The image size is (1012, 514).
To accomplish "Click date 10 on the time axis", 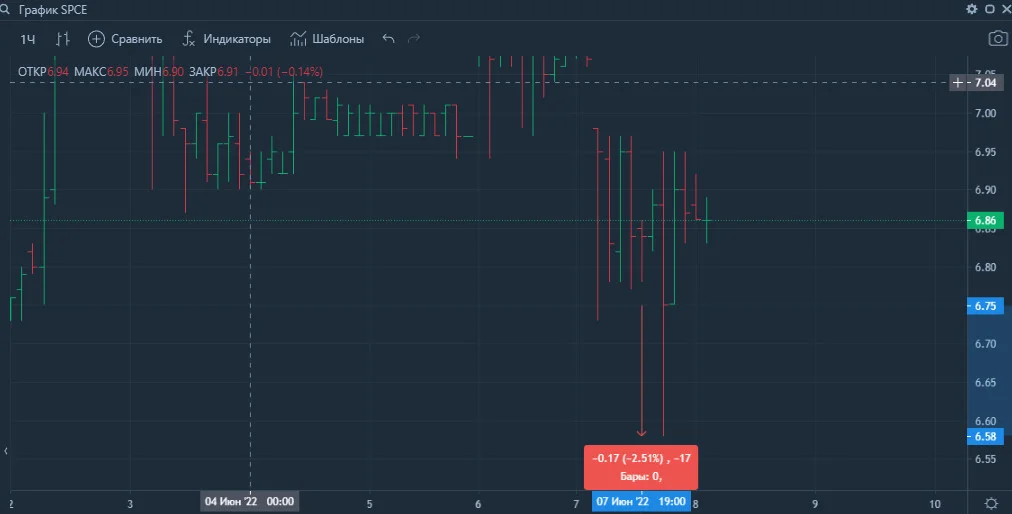I will [x=935, y=504].
